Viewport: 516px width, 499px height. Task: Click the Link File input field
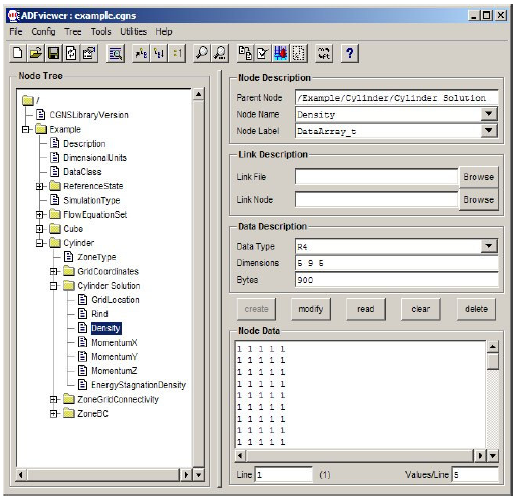pyautogui.click(x=376, y=176)
